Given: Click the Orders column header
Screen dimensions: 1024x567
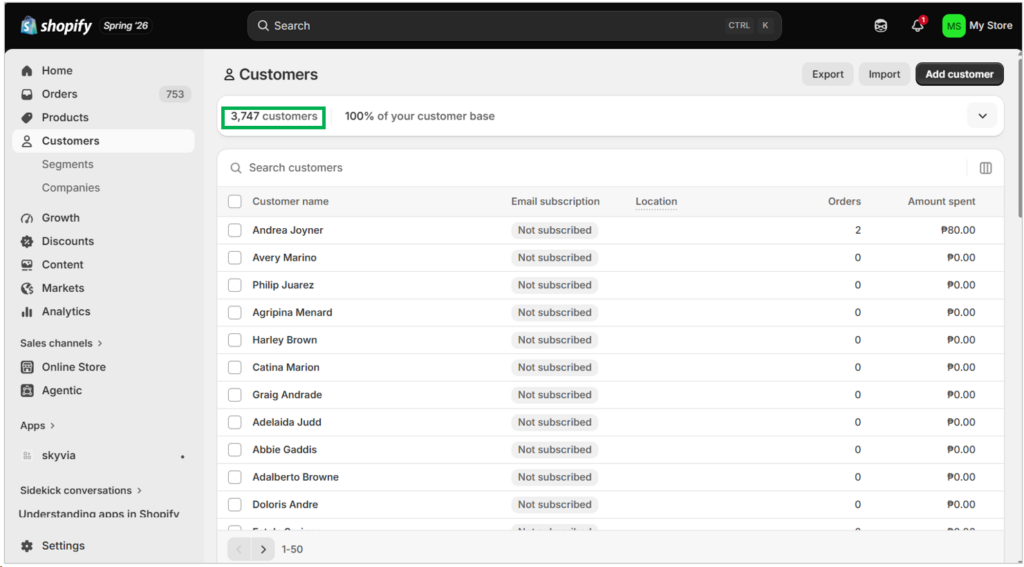Looking at the screenshot, I should click(844, 201).
